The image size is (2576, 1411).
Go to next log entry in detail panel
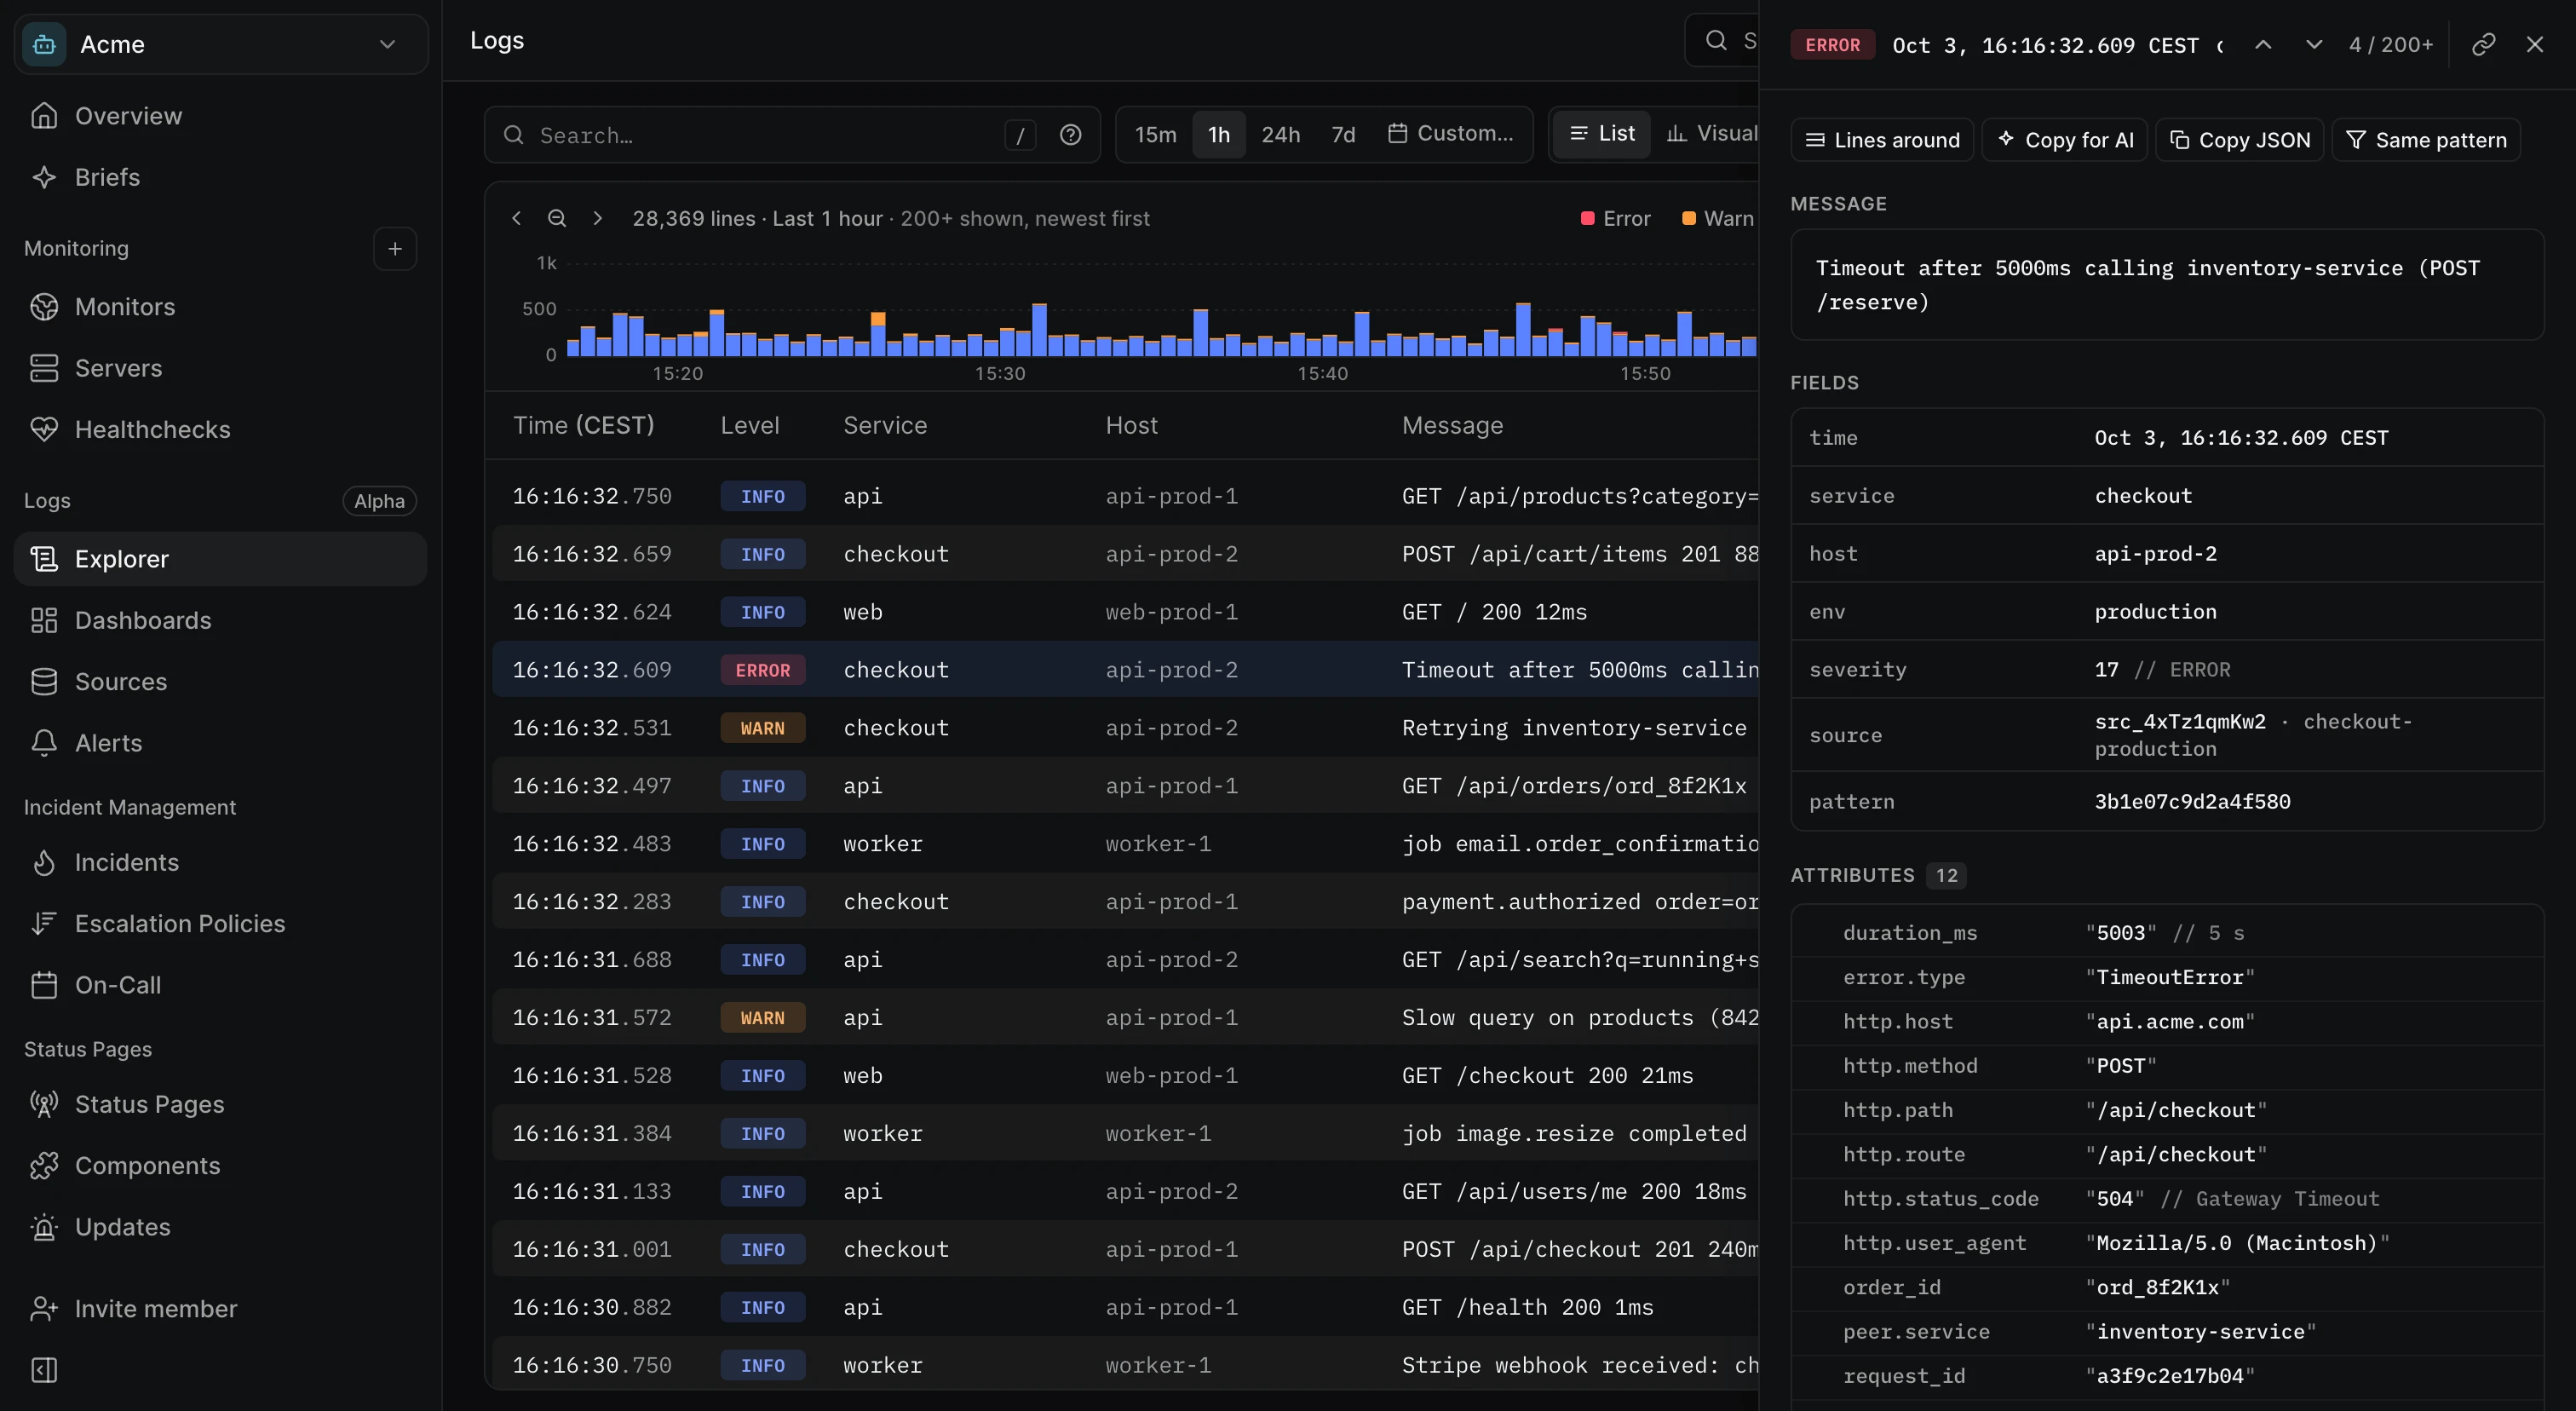click(2313, 44)
